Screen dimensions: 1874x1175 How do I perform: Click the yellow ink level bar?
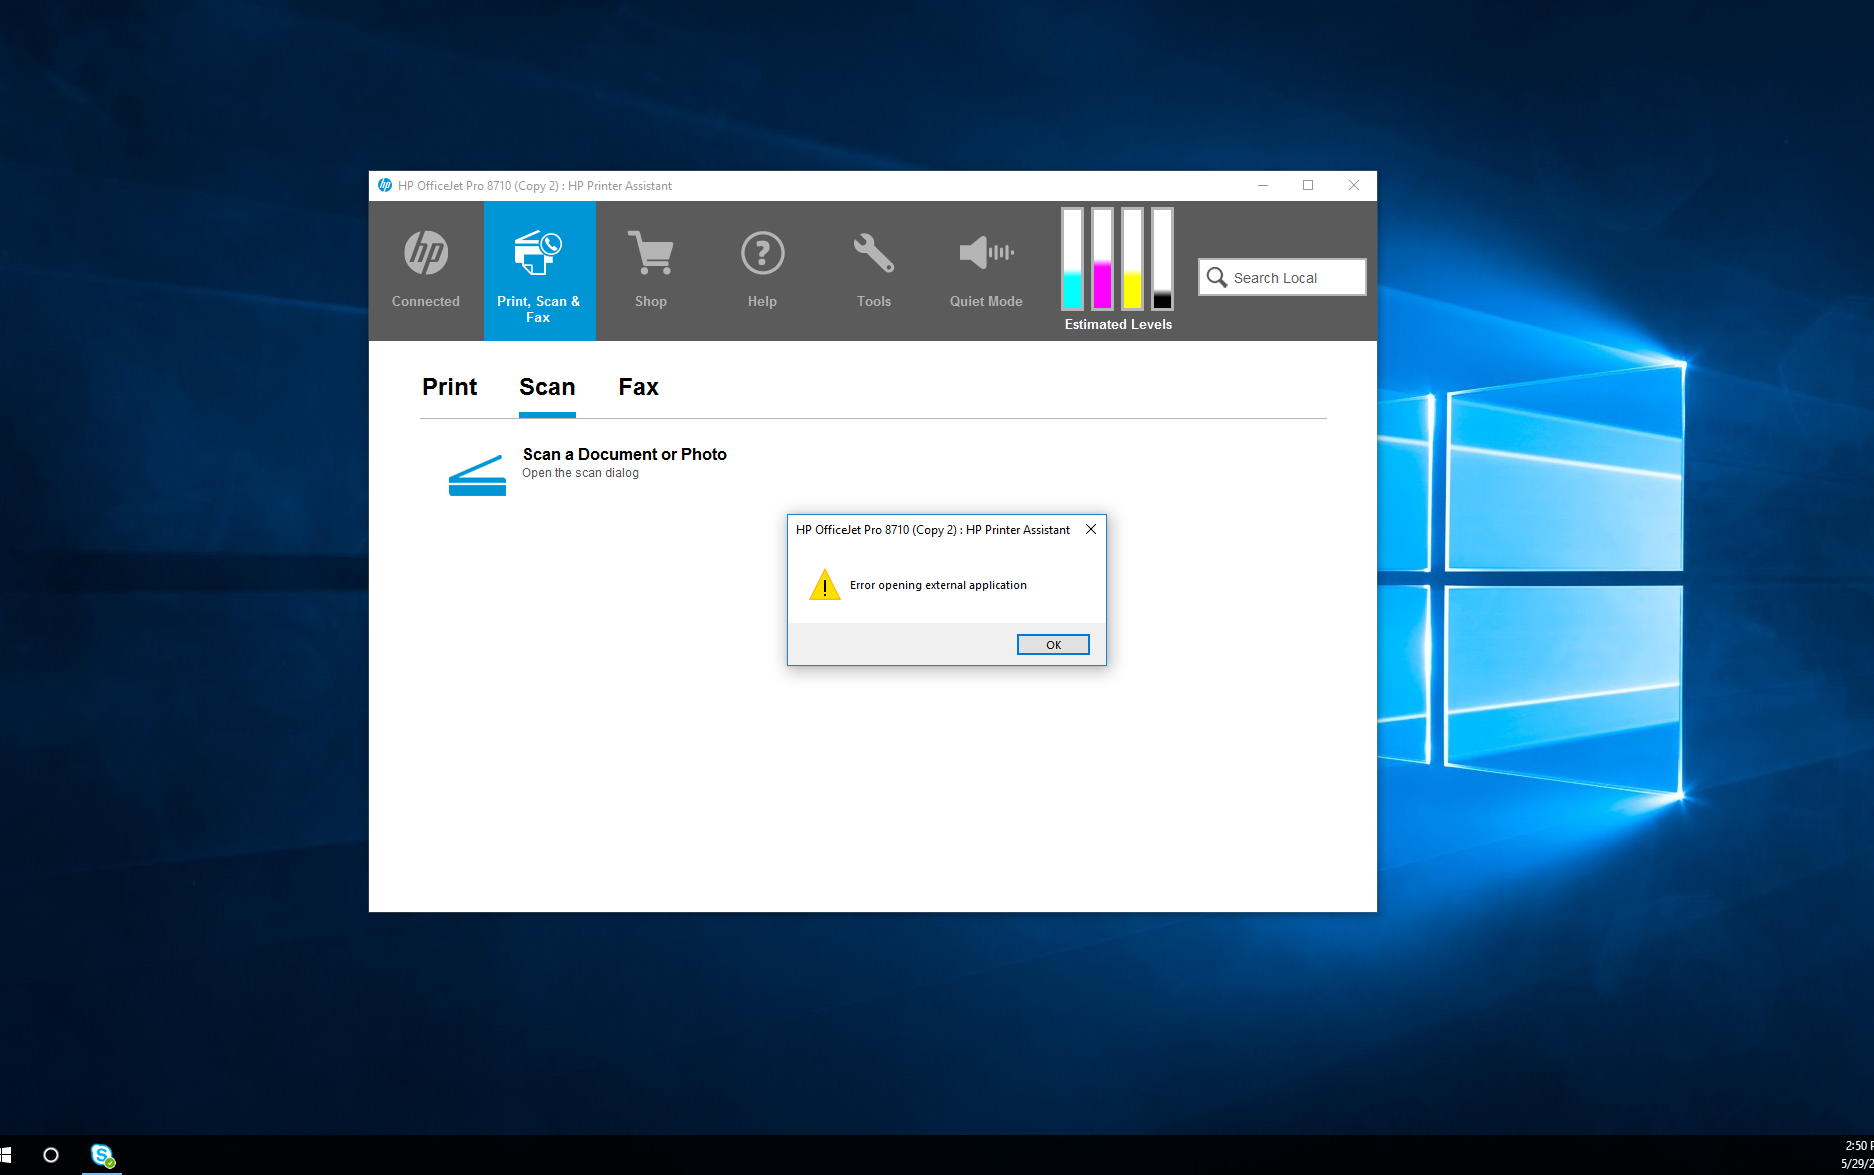click(x=1132, y=259)
